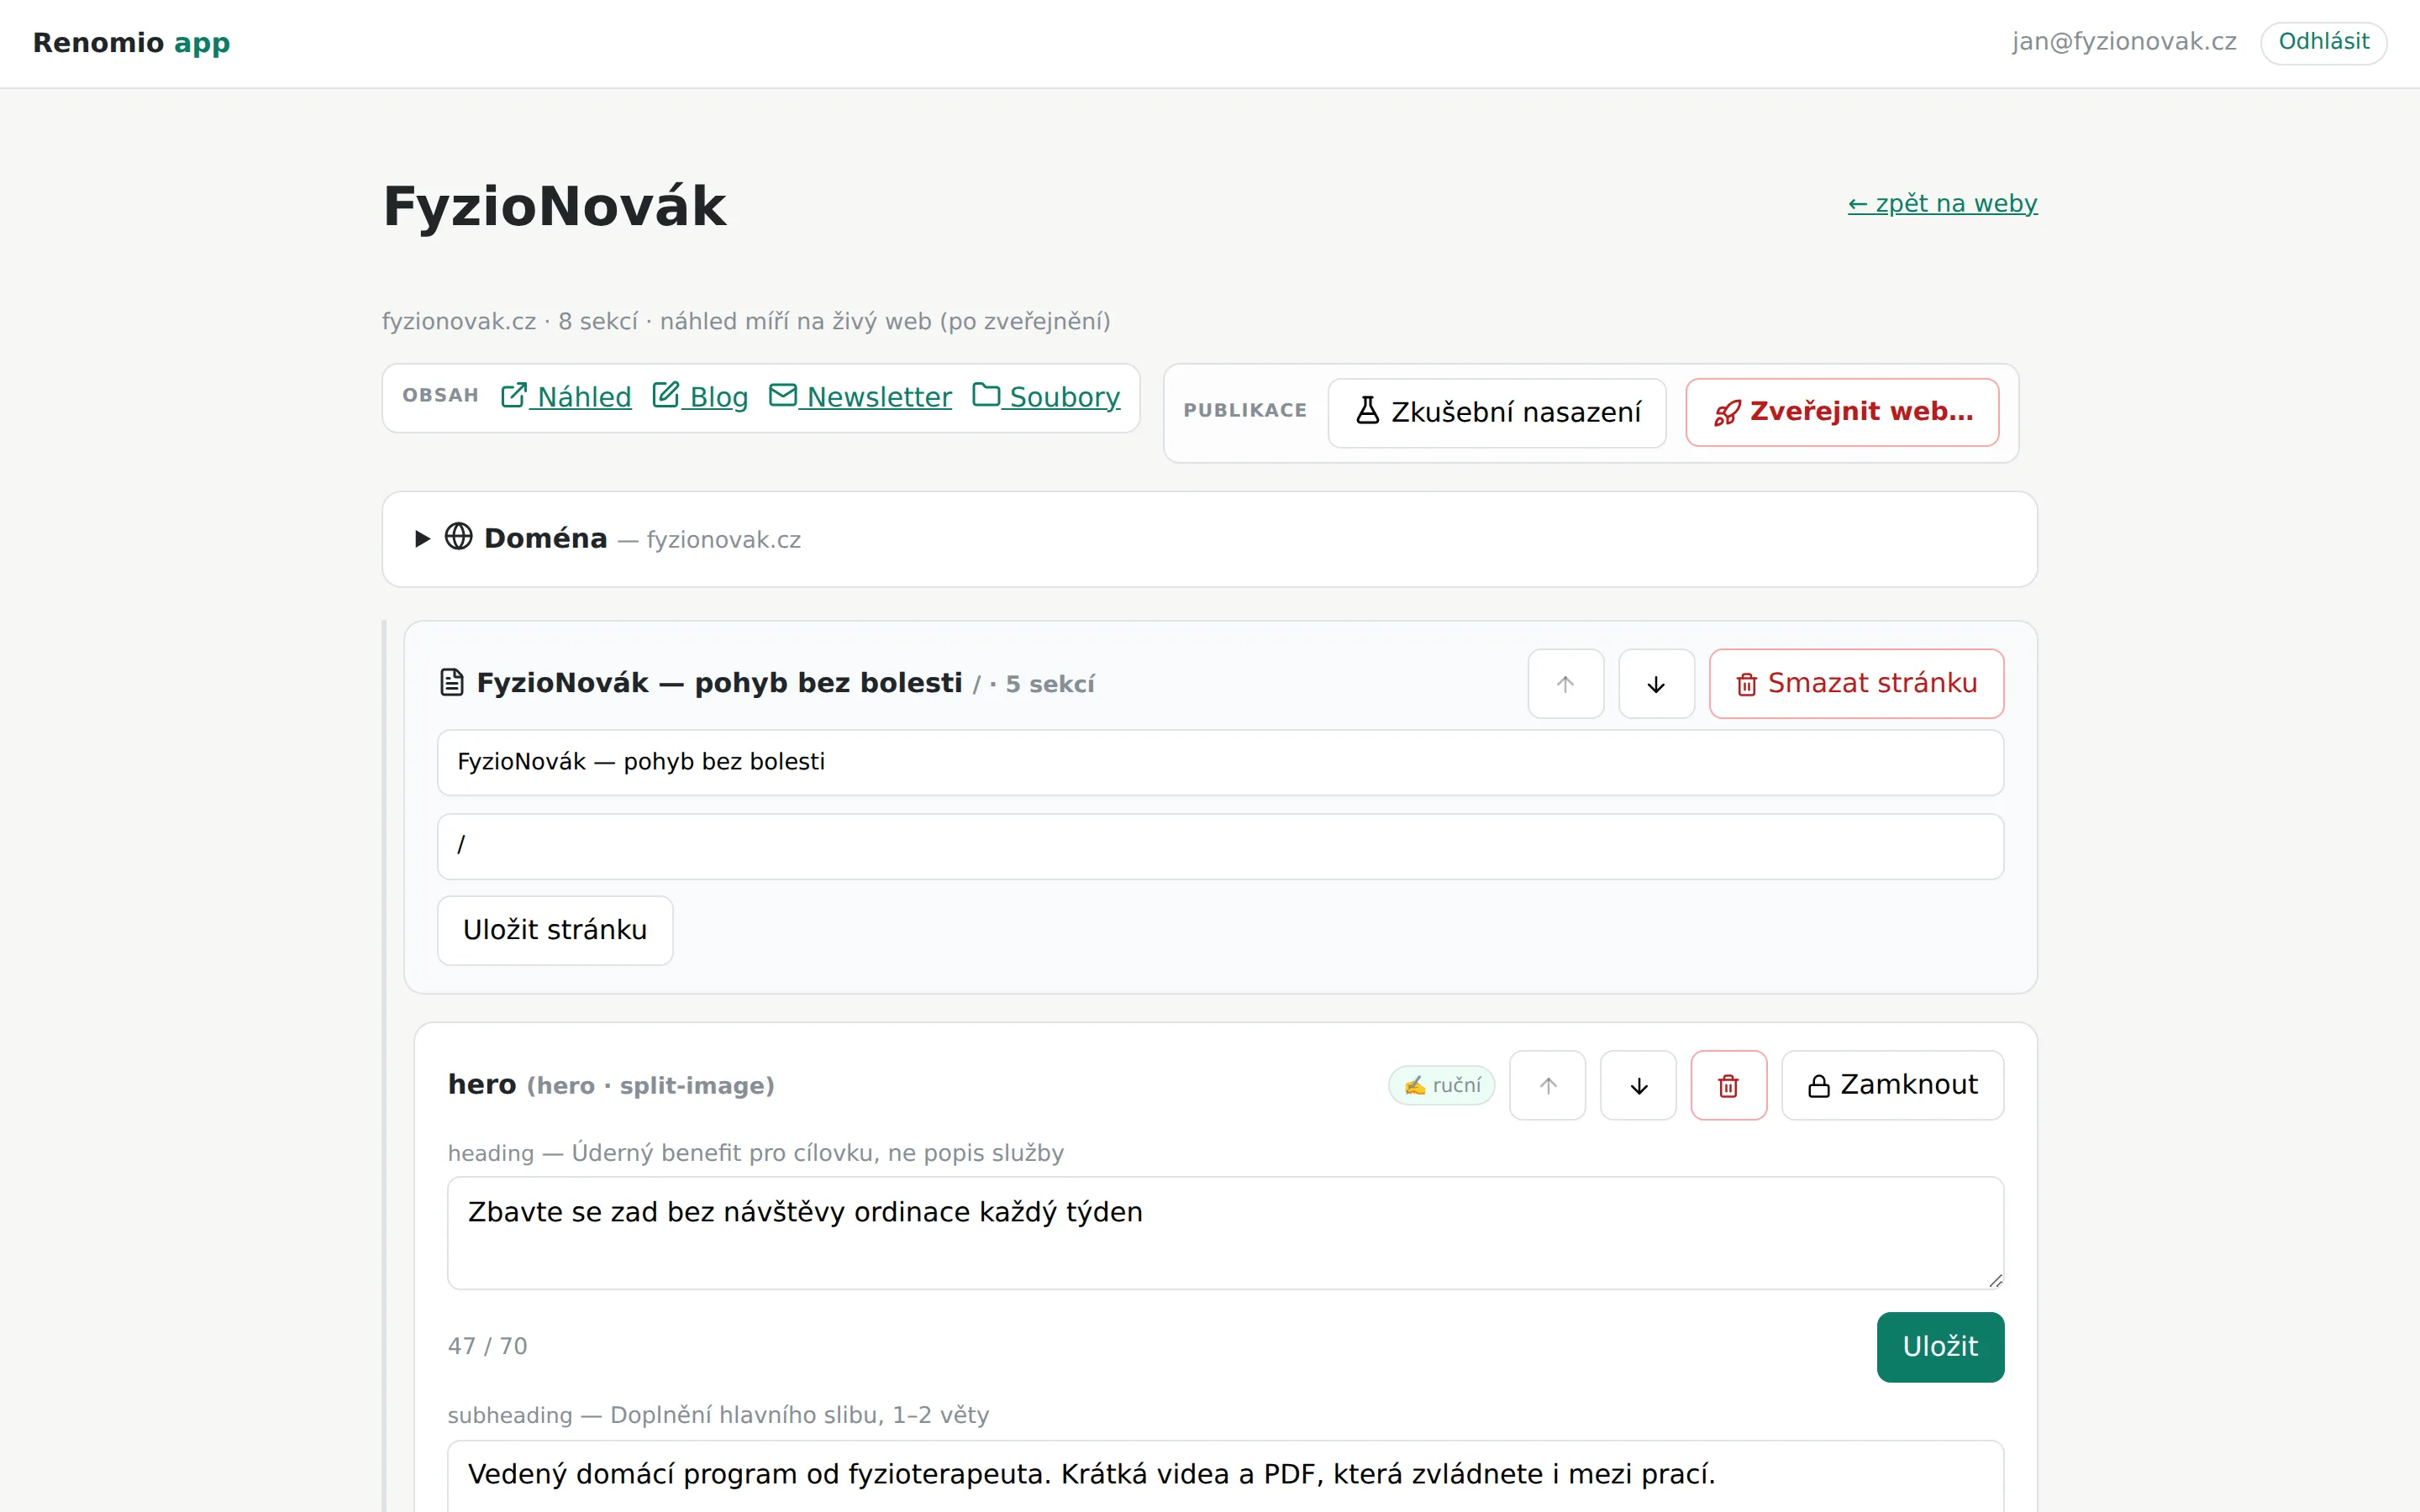Move the FyzioNovák page up with arrow
This screenshot has height=1512, width=2420.
tap(1566, 684)
